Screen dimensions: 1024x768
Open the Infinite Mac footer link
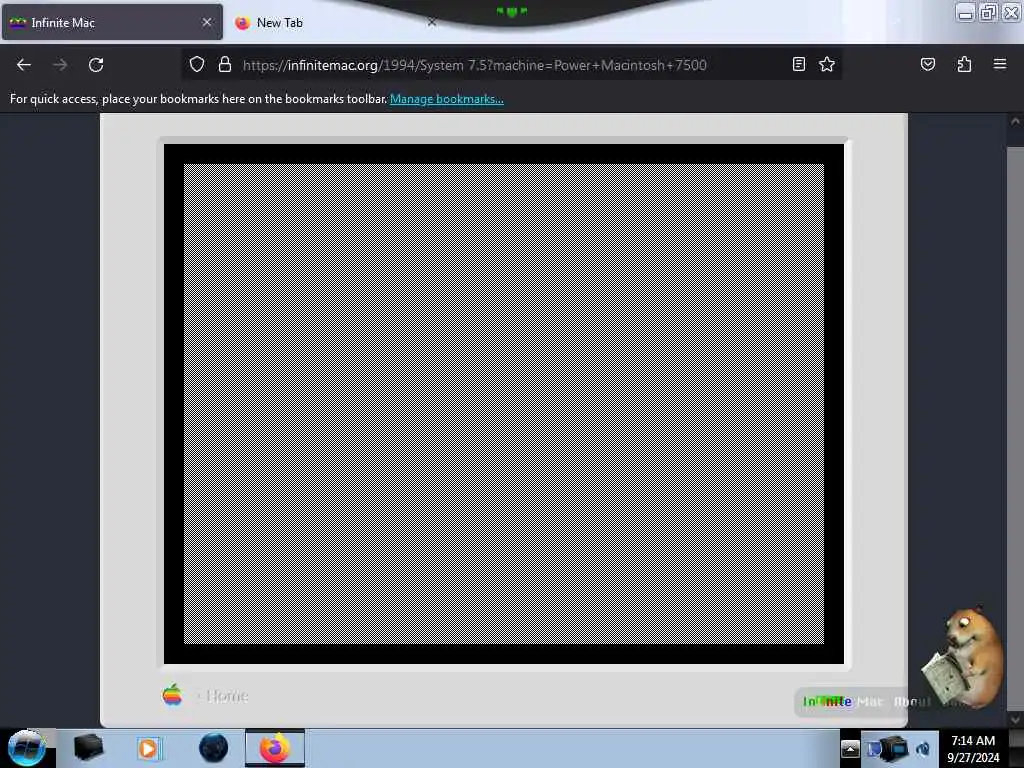click(x=842, y=701)
